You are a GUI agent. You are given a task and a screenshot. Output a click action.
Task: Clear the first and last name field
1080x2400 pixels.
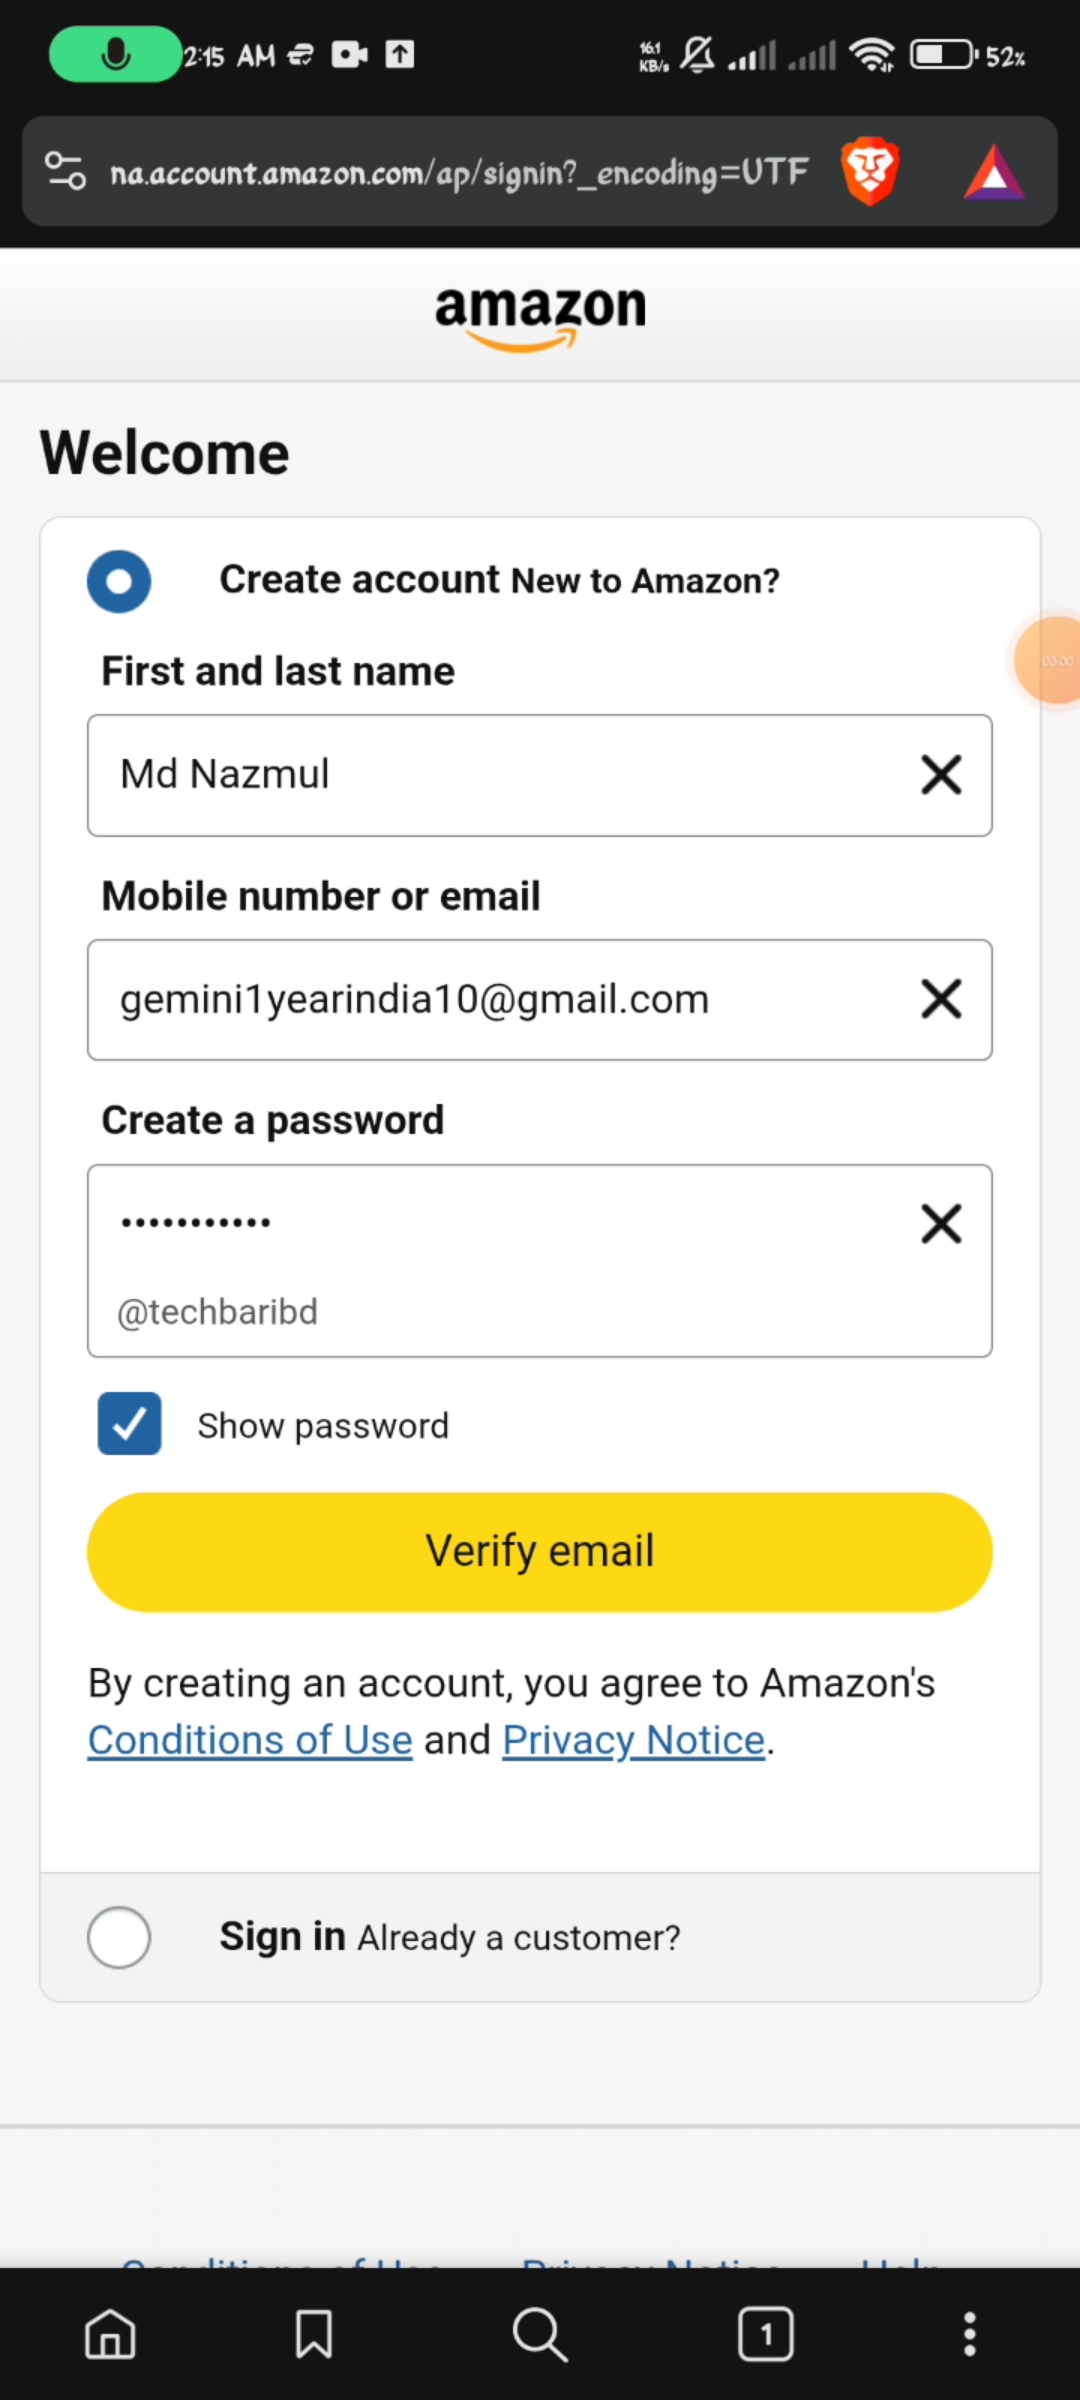click(x=941, y=775)
